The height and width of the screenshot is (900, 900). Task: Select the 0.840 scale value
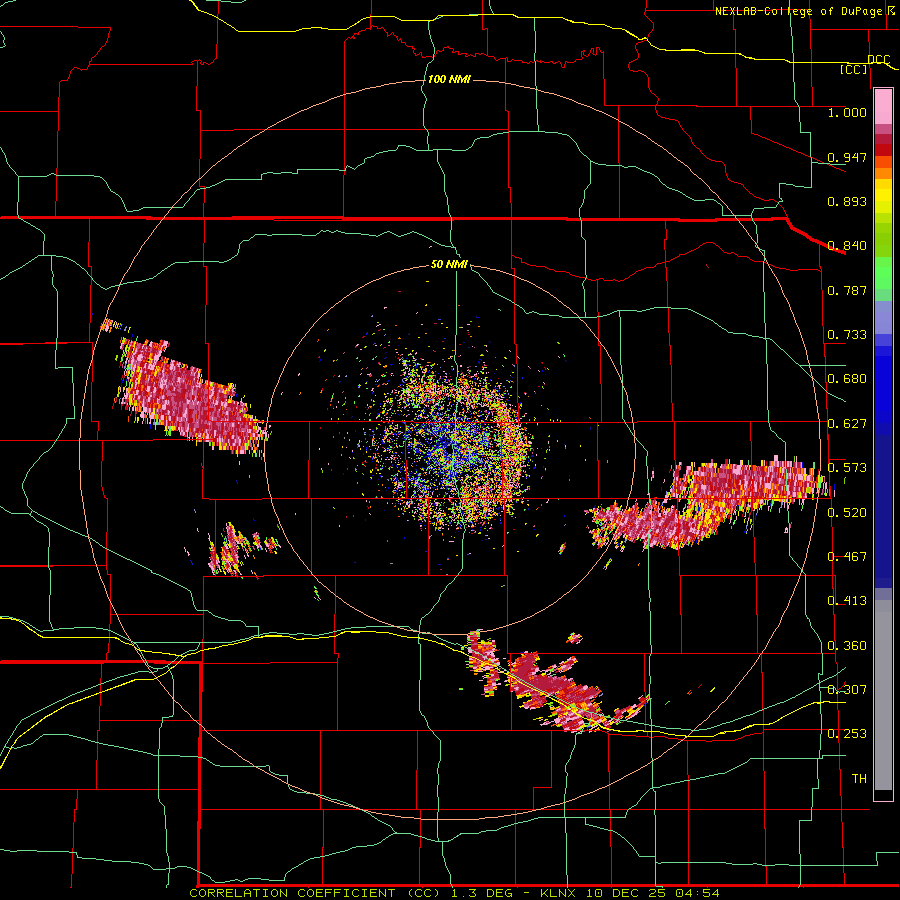point(847,246)
